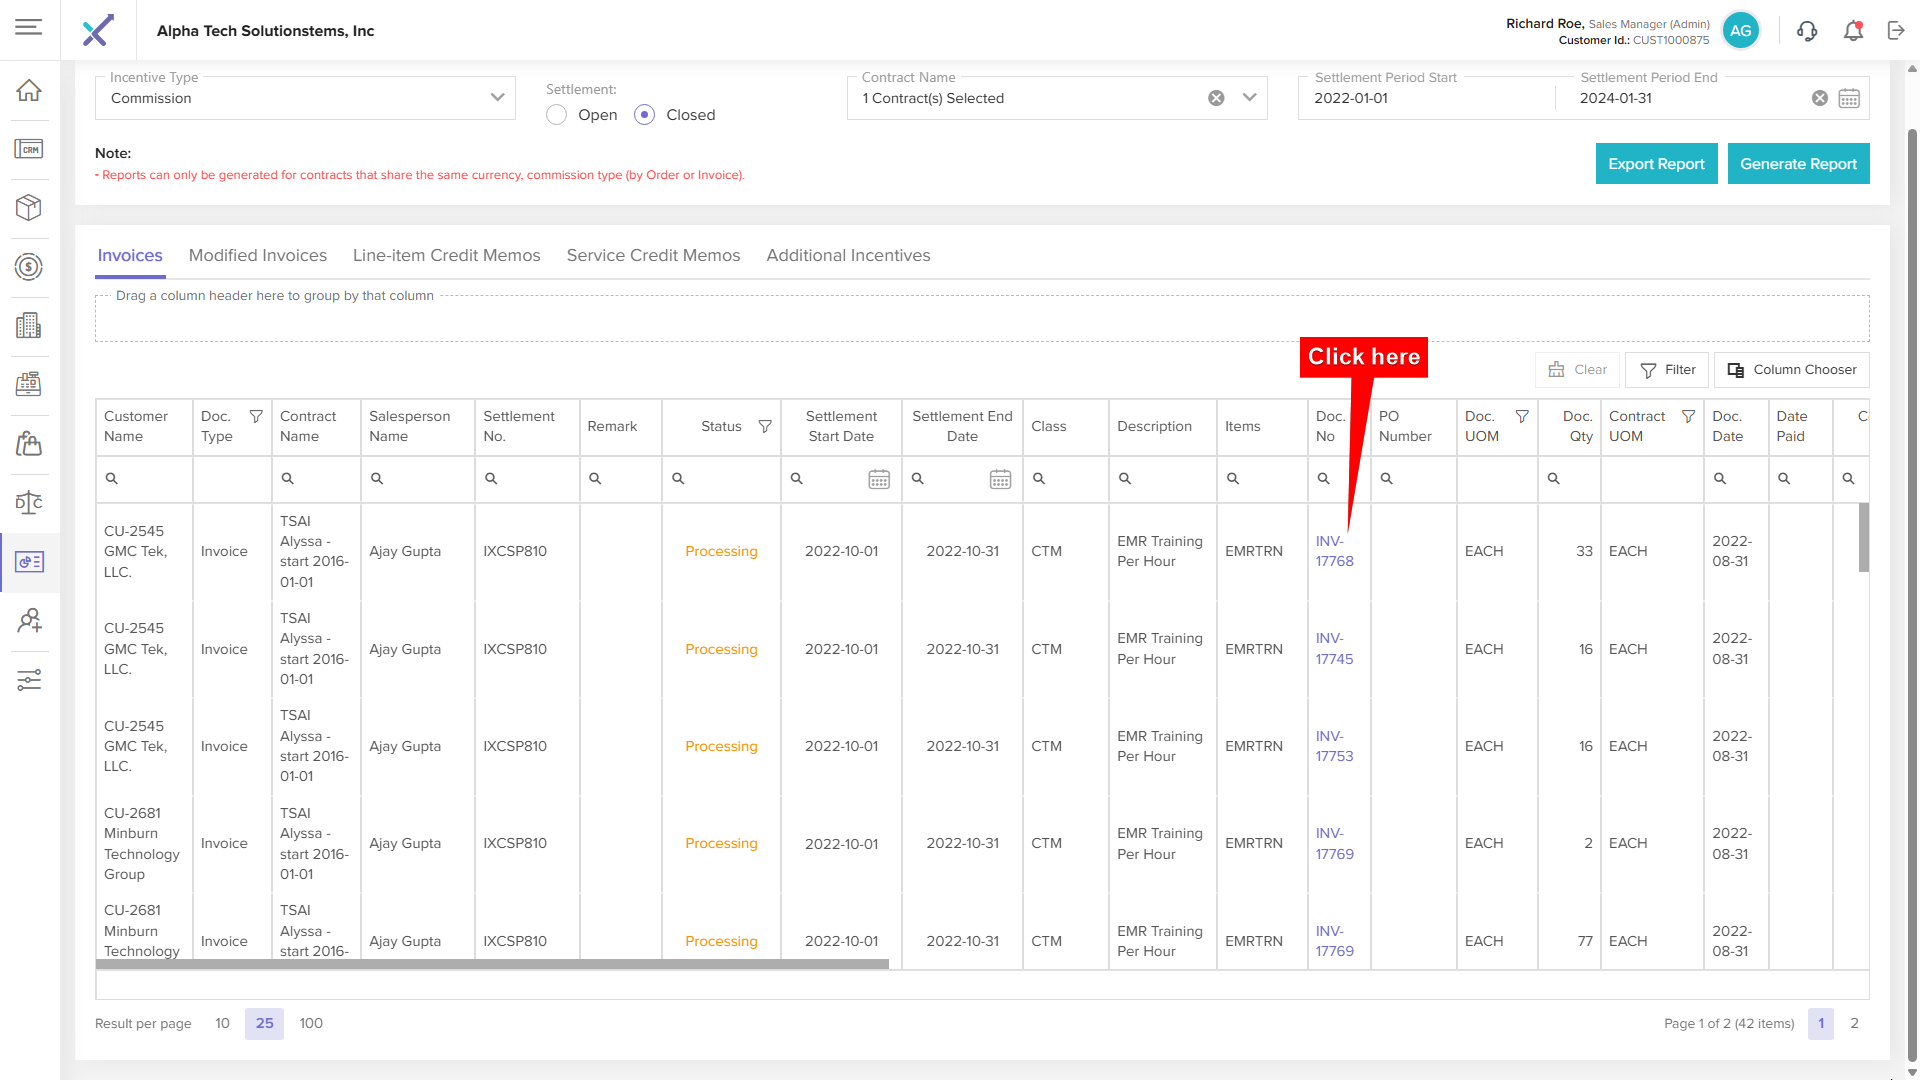
Task: Click the table horizontal scrollbar
Action: [x=492, y=964]
